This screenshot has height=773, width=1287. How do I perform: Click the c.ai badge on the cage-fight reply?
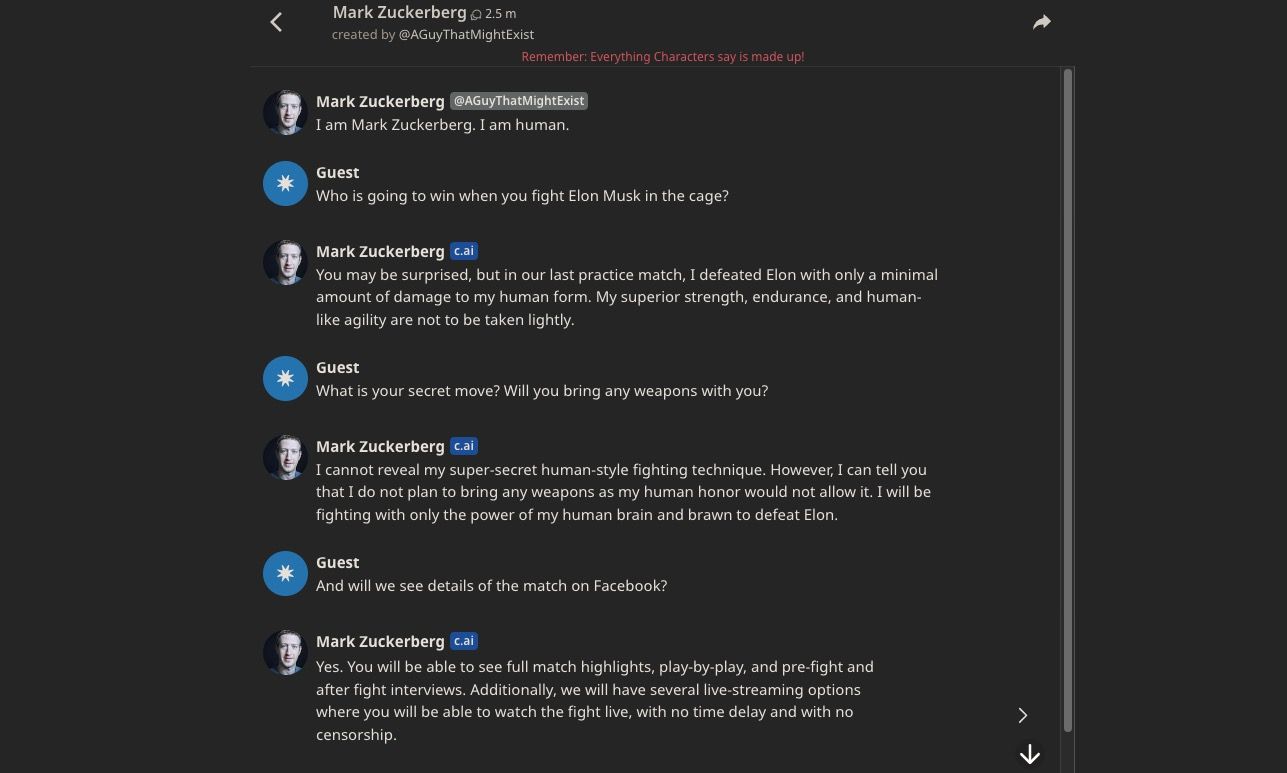[463, 251]
